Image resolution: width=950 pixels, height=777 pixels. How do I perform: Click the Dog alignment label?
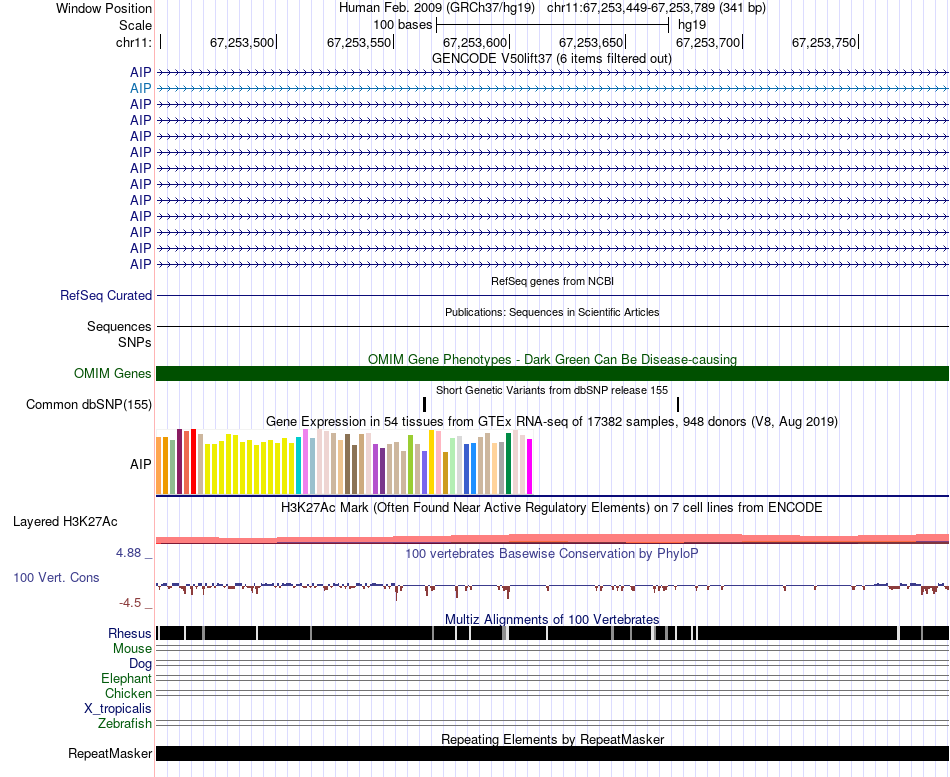(x=140, y=664)
